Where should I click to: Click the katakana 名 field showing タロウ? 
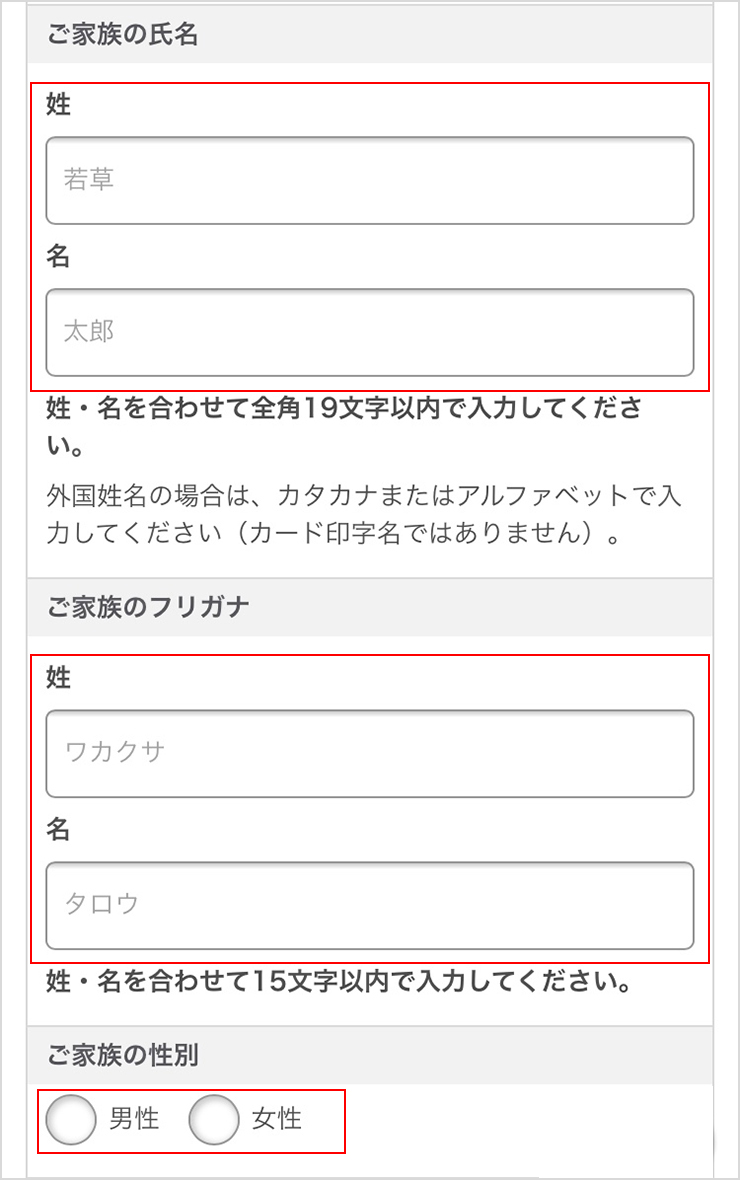point(370,906)
